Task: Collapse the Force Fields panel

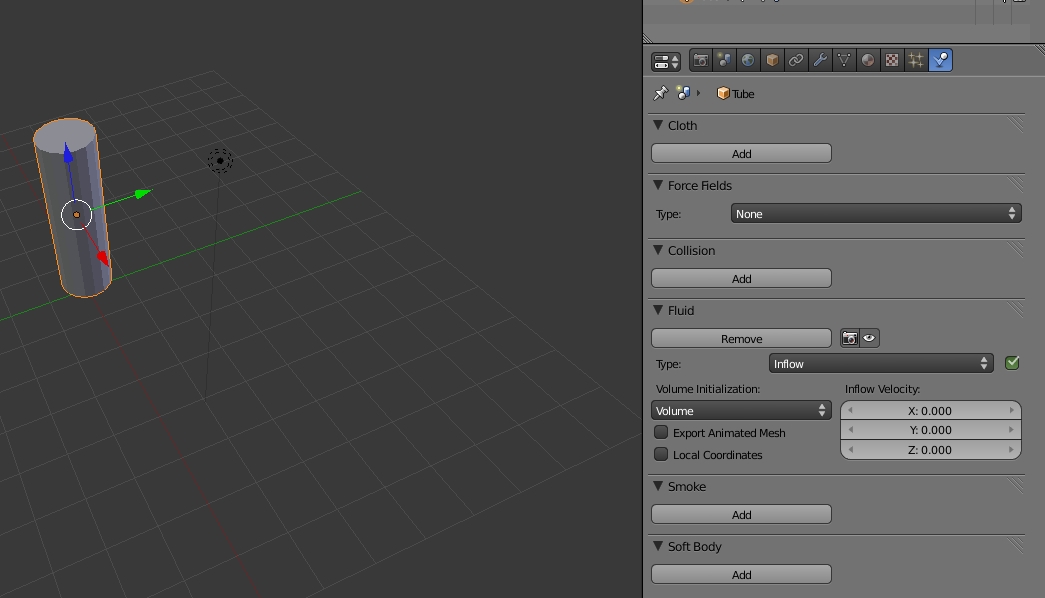Action: 658,185
